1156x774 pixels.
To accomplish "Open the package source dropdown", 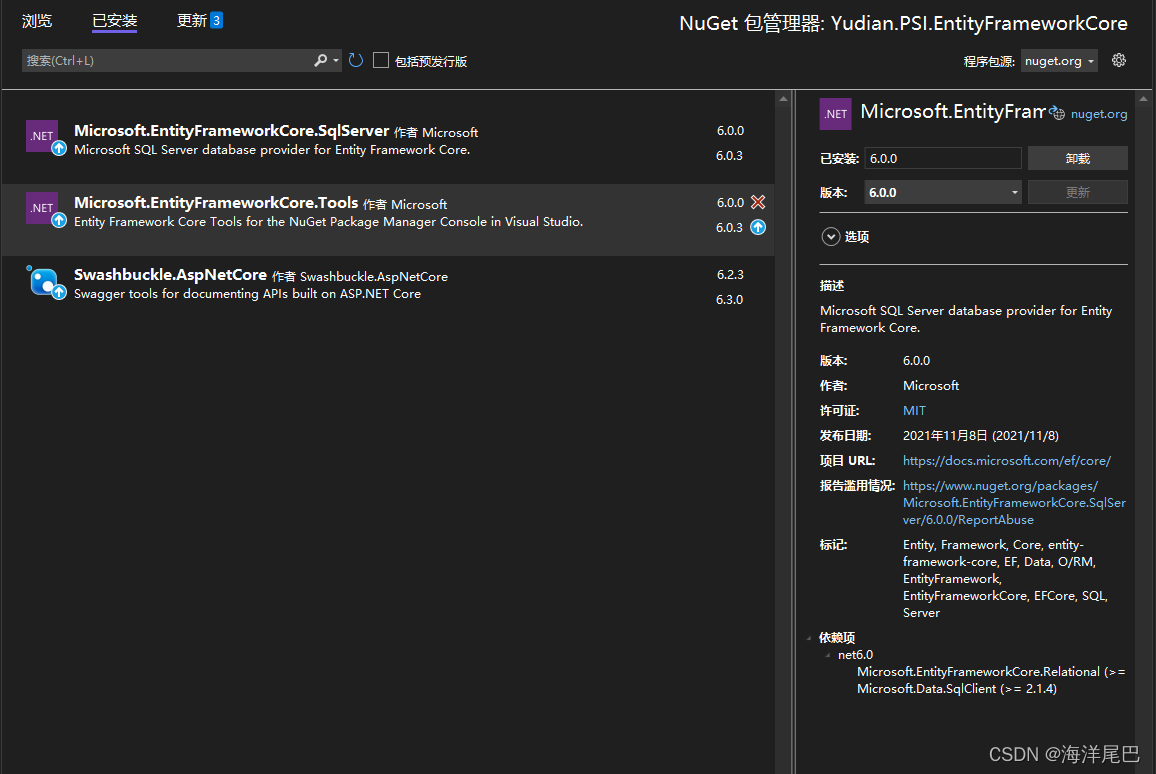I will pos(1059,60).
